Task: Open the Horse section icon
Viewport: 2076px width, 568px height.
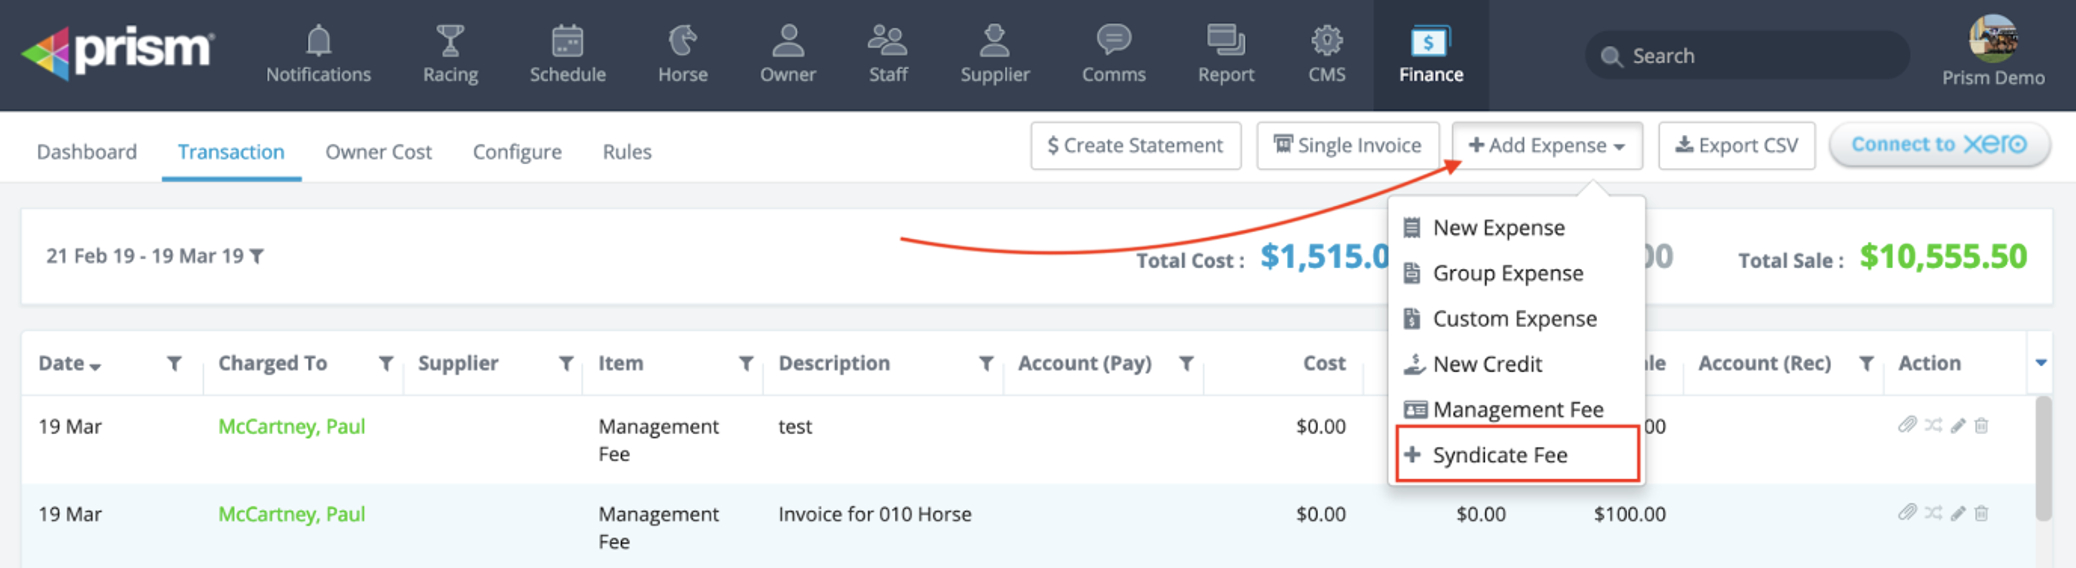Action: (682, 42)
